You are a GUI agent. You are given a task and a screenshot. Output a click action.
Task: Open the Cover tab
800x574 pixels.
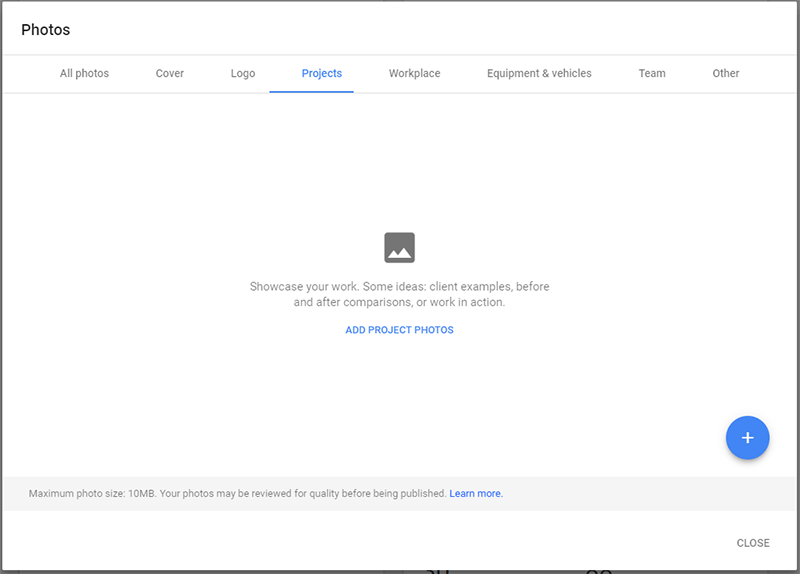[x=170, y=73]
